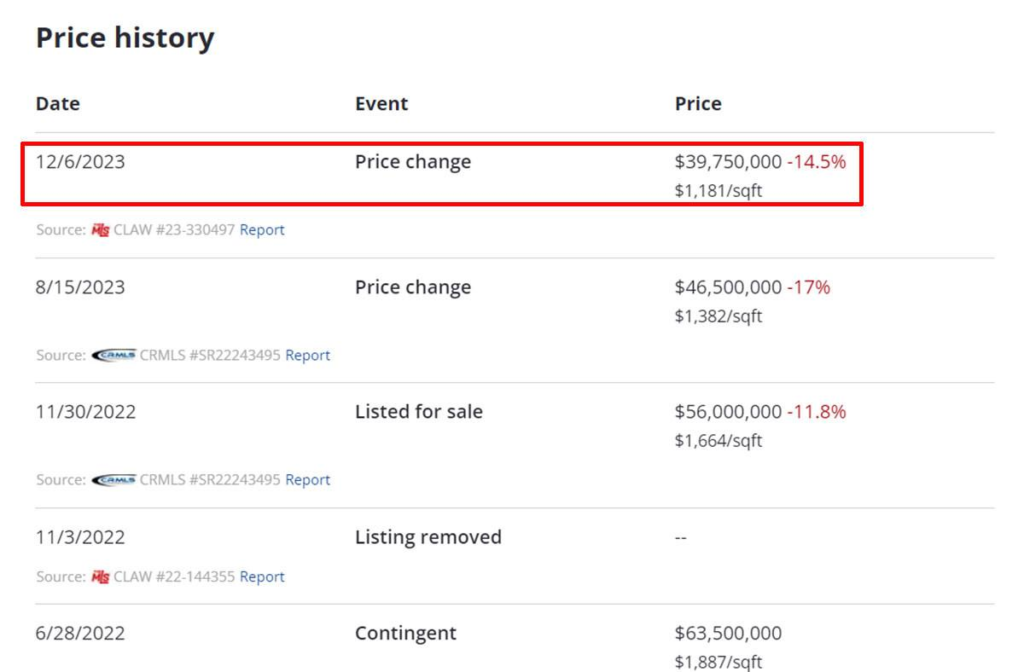
Task: Click the CRMLS logo under the 11/30/2022 entry
Action: 113,480
